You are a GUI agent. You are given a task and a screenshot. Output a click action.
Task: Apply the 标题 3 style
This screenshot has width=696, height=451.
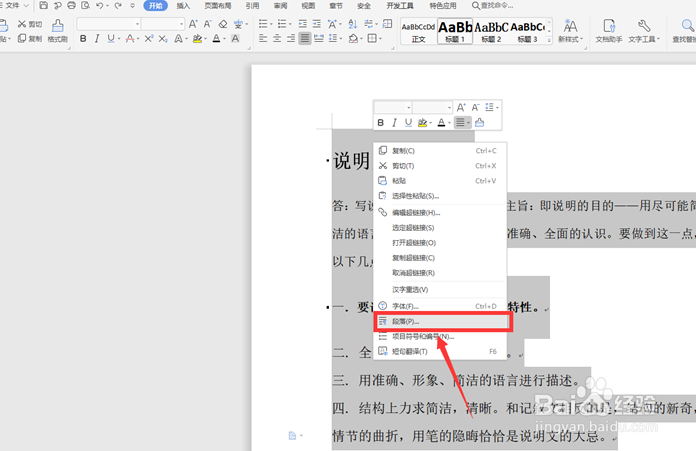(x=527, y=32)
